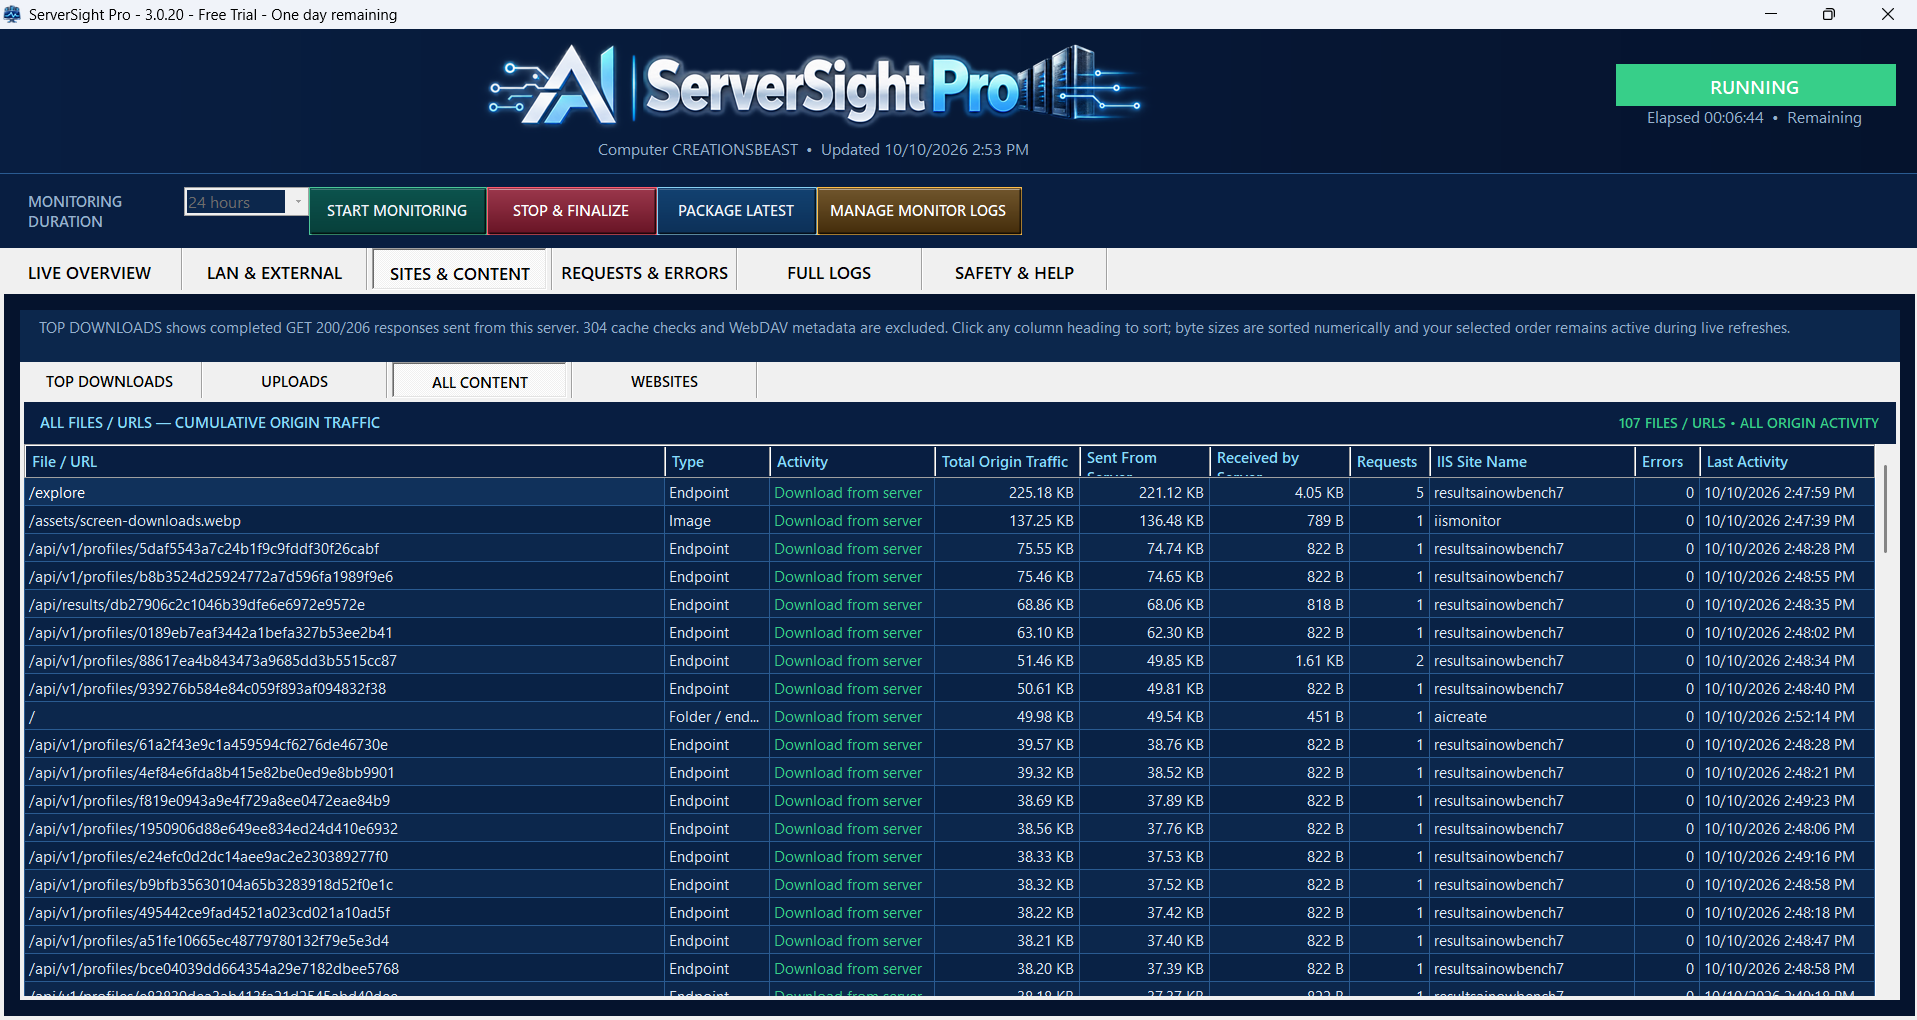The image size is (1917, 1020).
Task: Switch to Top Downloads sub-tab
Action: pyautogui.click(x=110, y=382)
